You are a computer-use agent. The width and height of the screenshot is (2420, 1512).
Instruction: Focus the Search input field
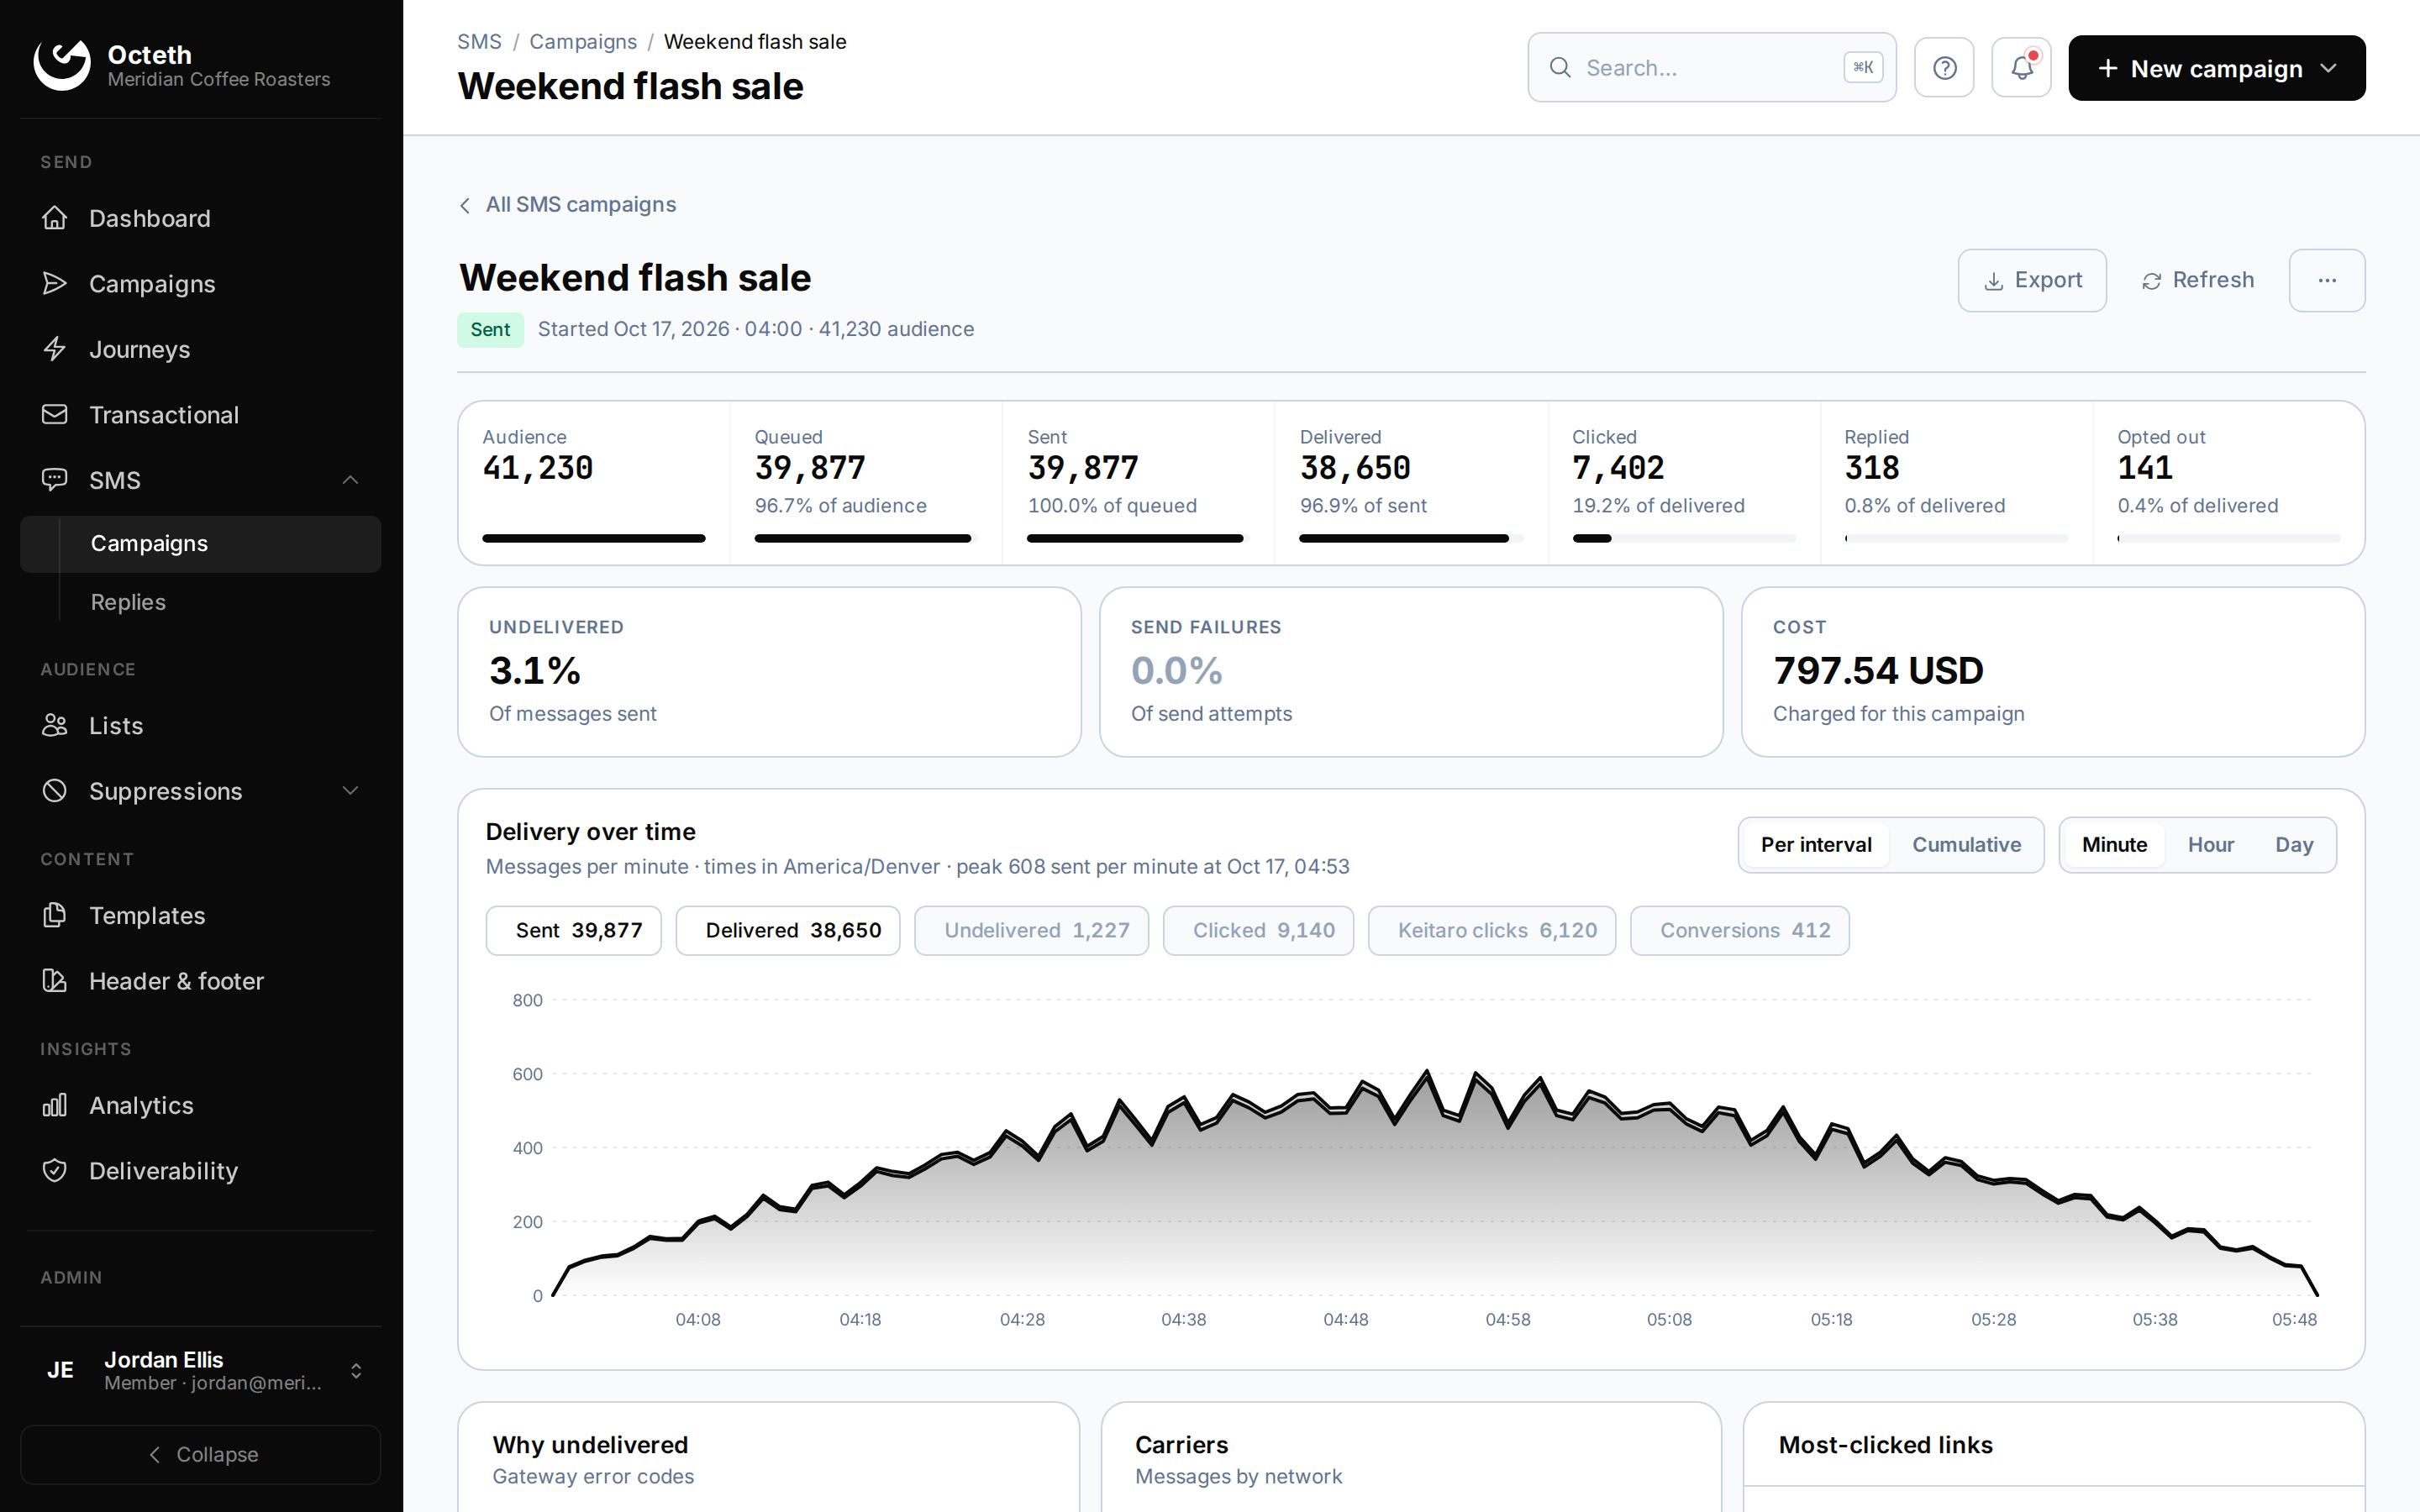(1711, 68)
